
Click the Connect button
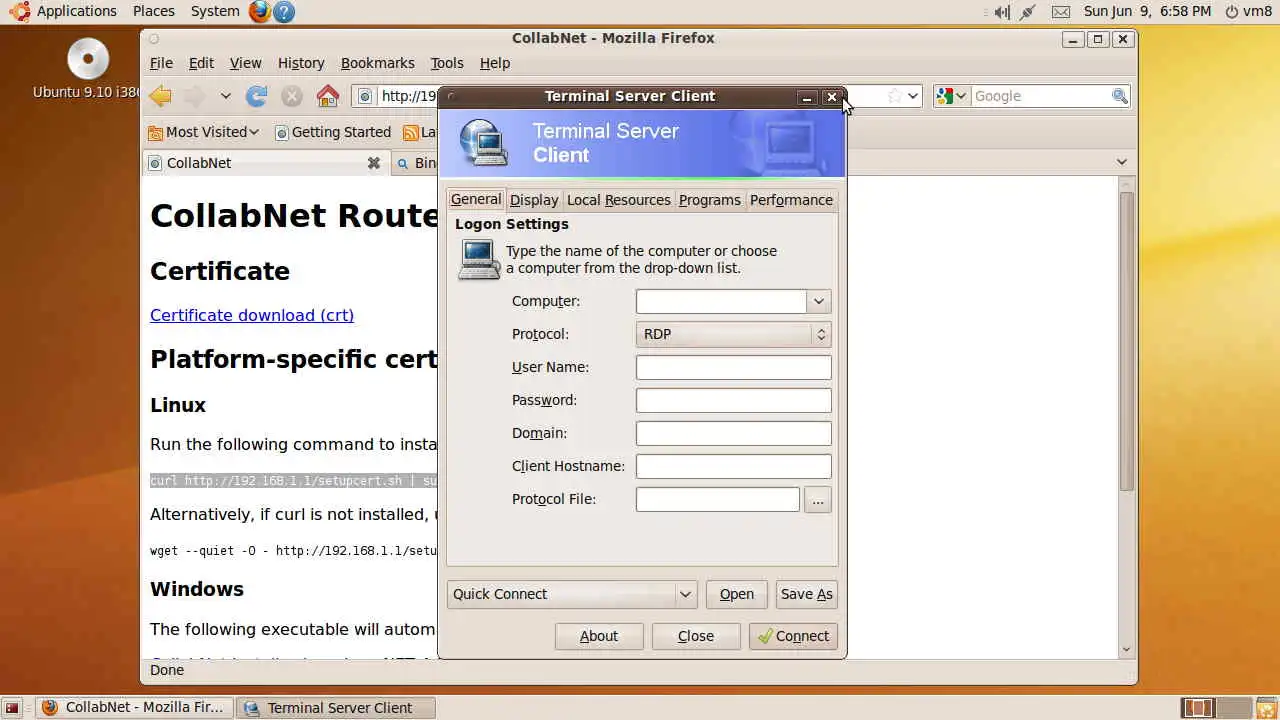pyautogui.click(x=793, y=636)
